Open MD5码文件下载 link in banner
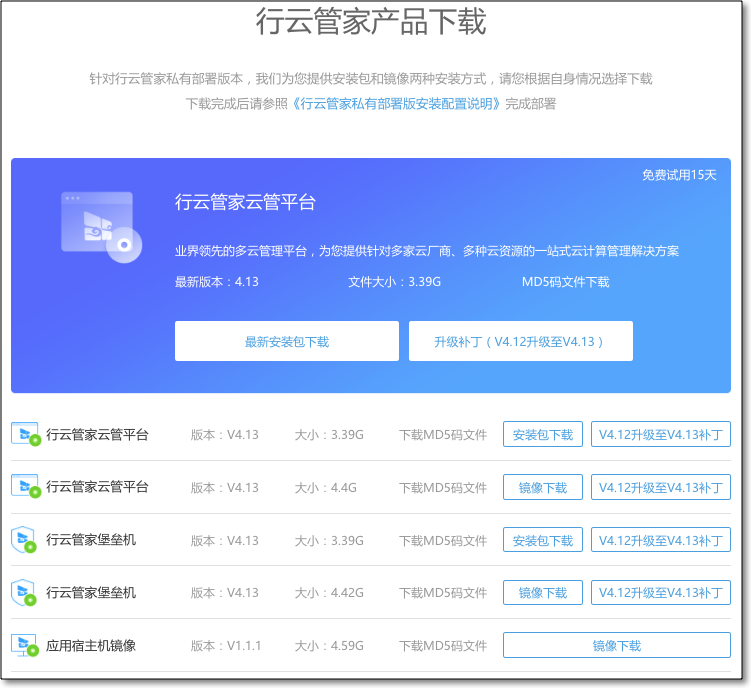 click(565, 282)
